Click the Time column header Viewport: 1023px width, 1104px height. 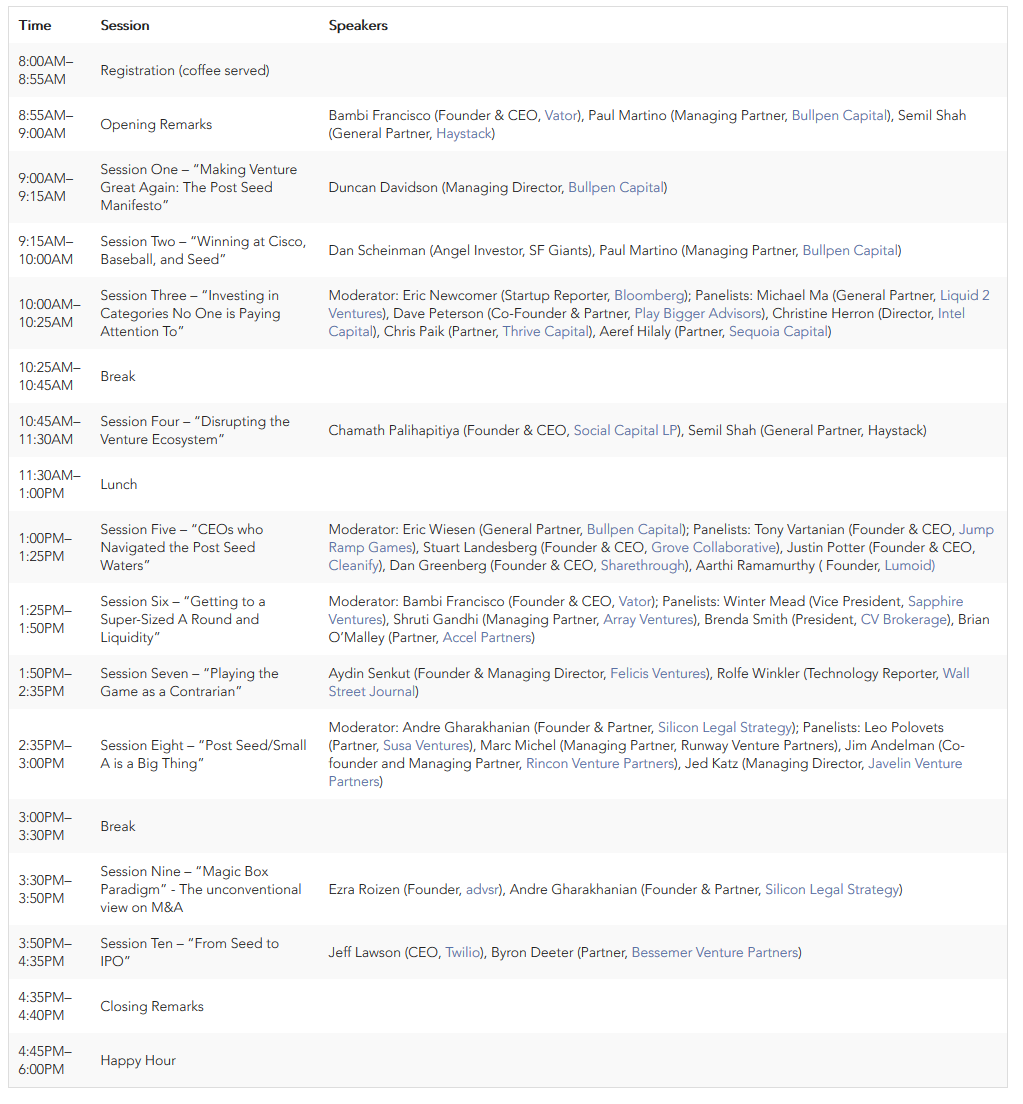[x=35, y=26]
